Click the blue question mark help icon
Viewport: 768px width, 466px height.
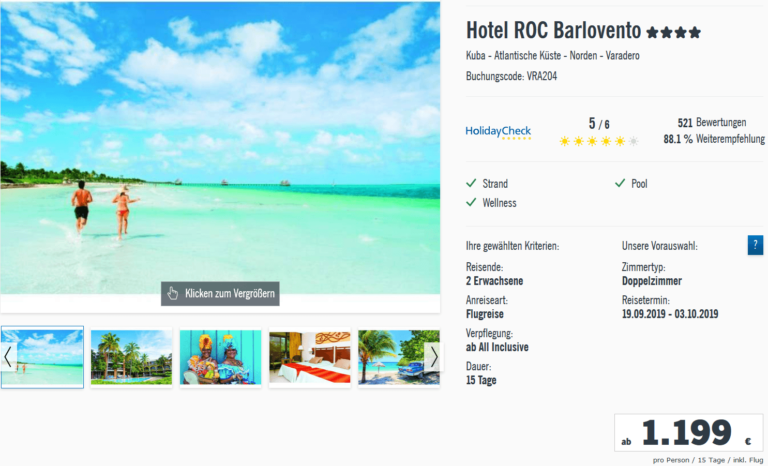[755, 245]
